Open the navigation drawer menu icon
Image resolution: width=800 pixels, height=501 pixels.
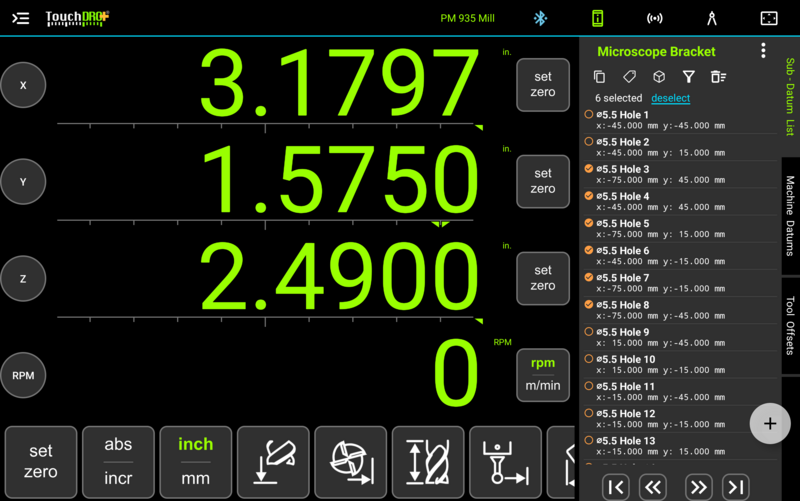20,18
